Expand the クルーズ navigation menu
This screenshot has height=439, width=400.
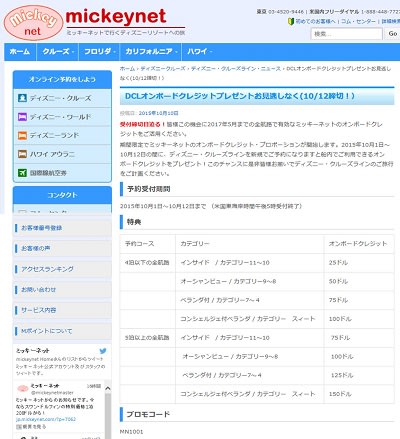pyautogui.click(x=57, y=52)
